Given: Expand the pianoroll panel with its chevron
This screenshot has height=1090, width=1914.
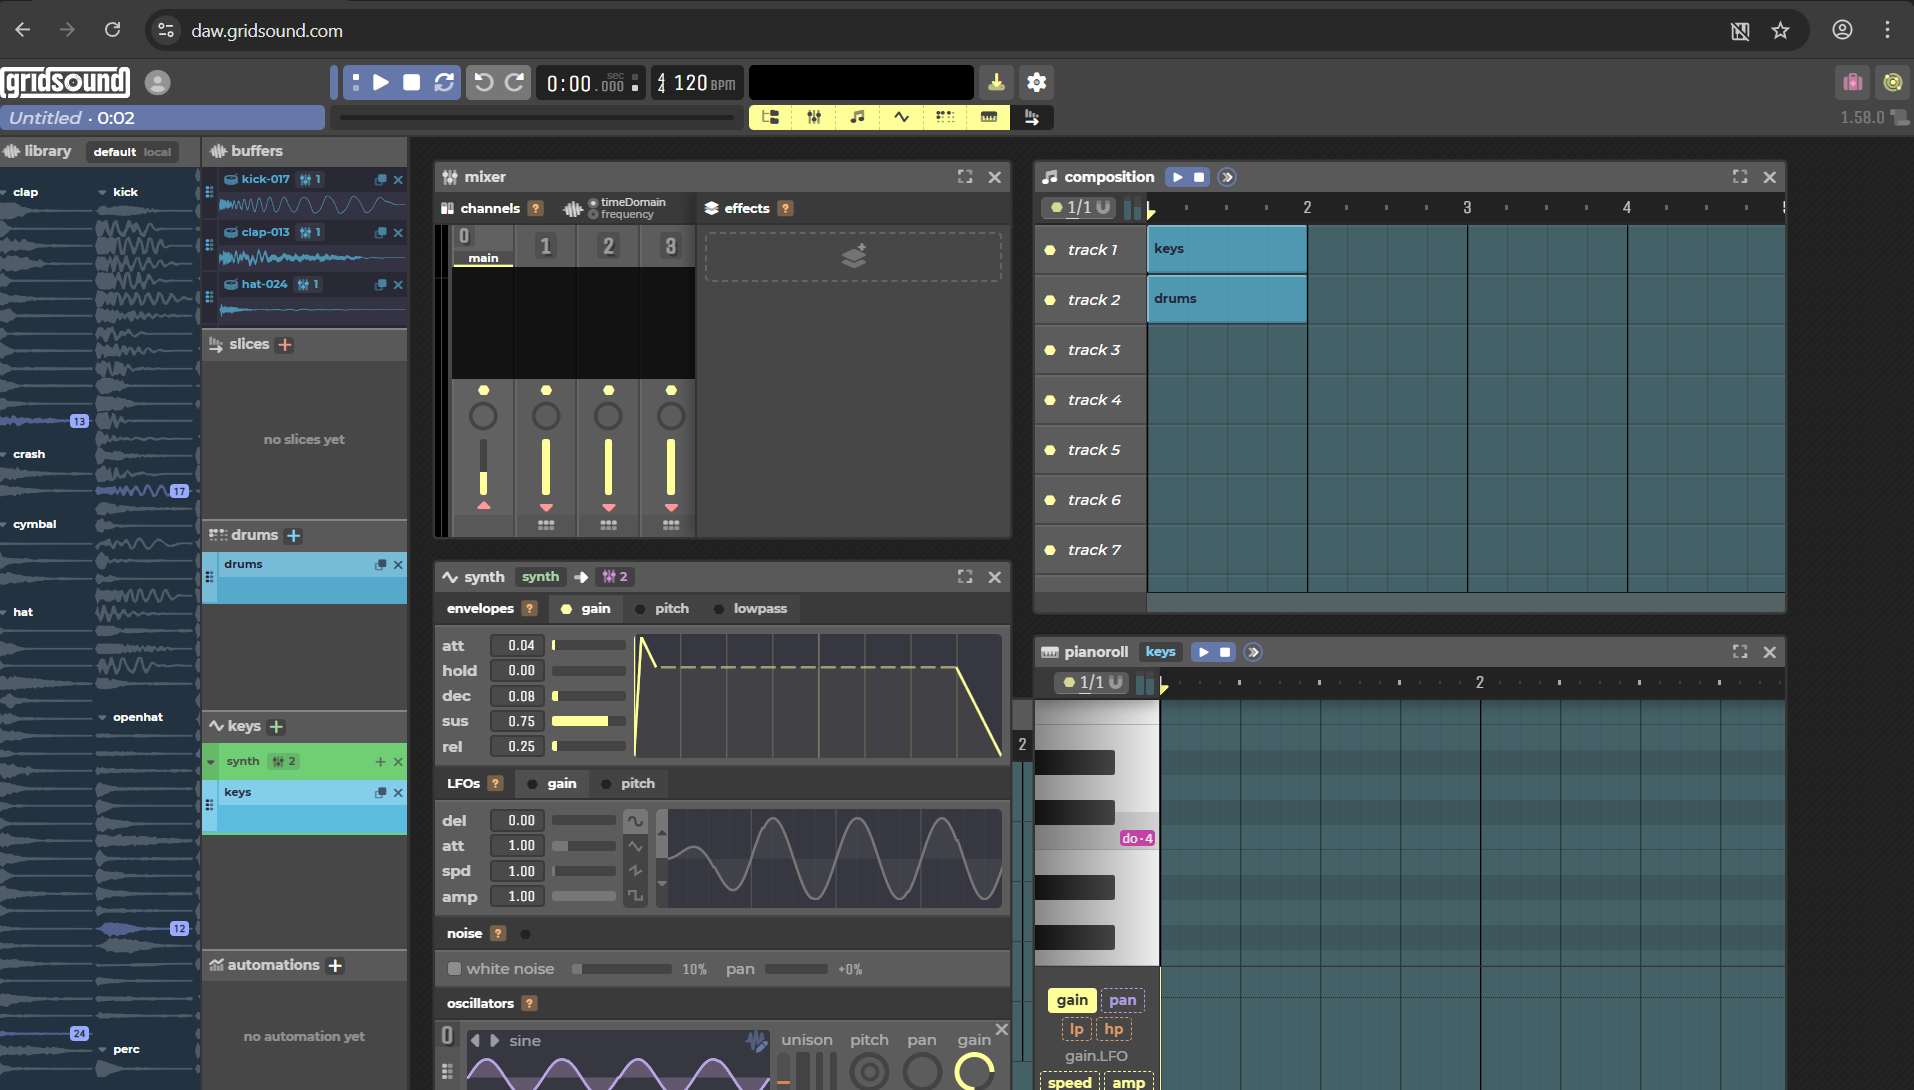Looking at the screenshot, I should click(1253, 651).
